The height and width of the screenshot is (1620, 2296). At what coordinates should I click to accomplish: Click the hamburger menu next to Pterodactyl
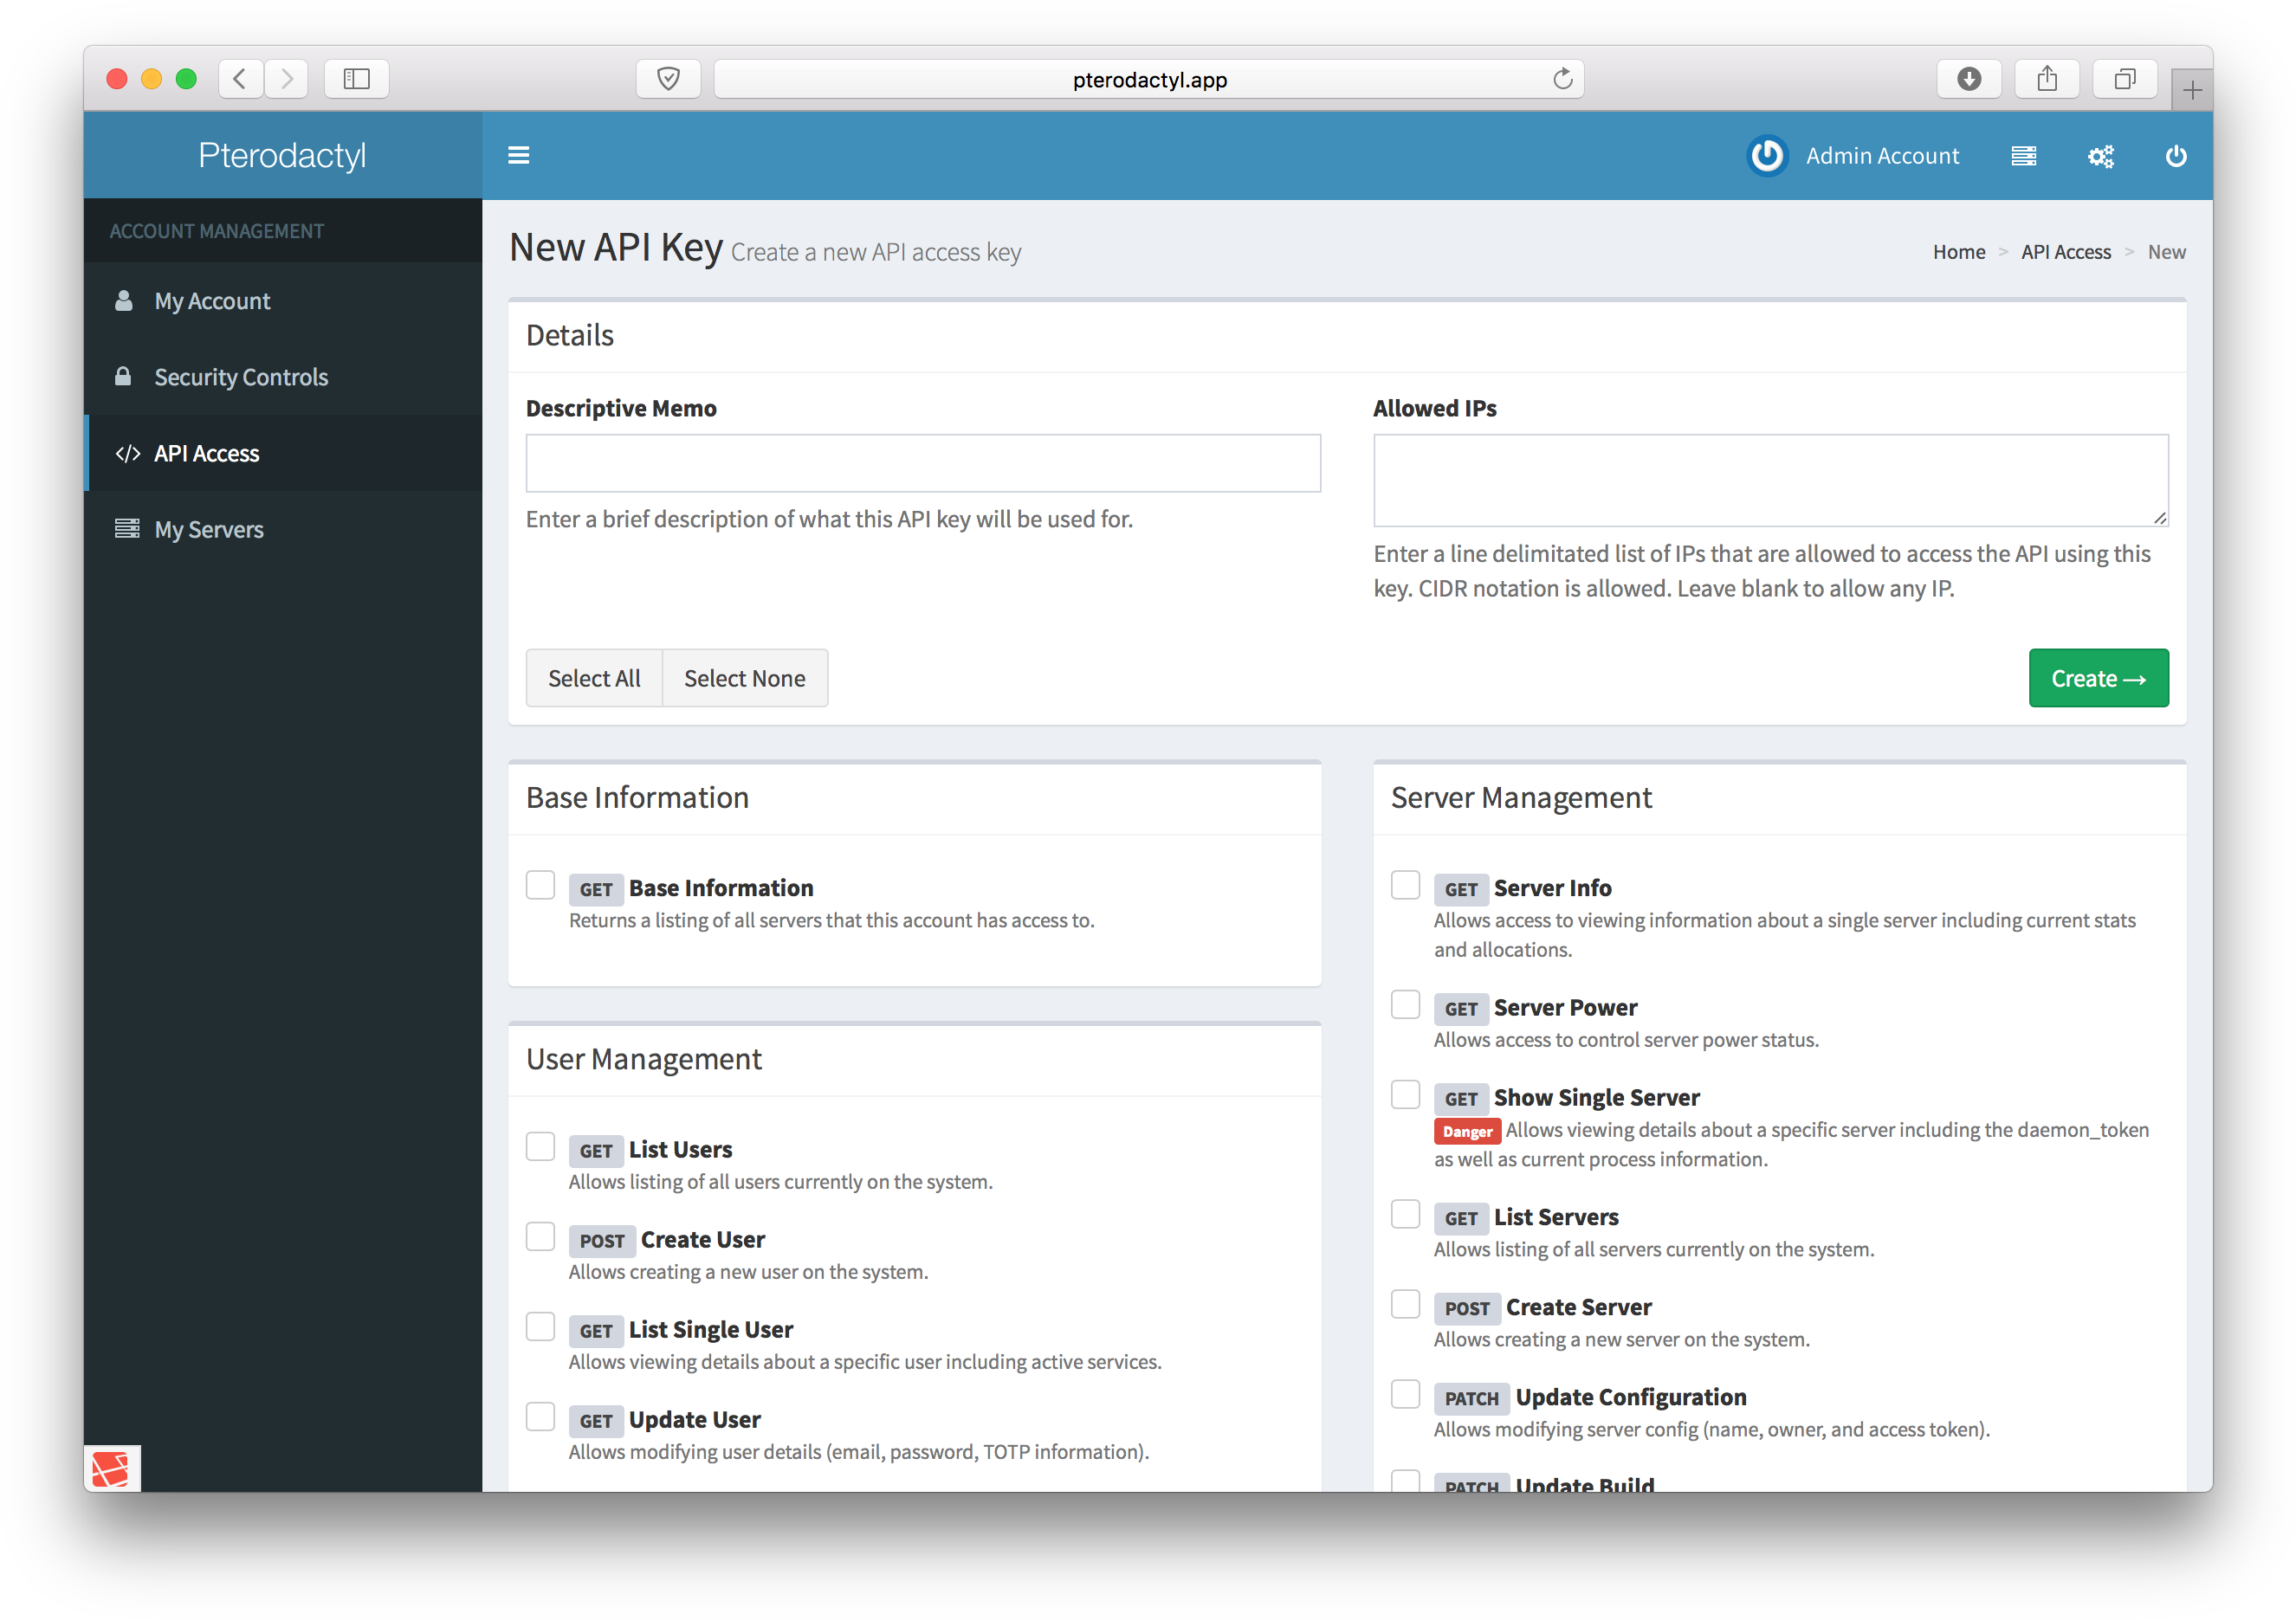coord(519,155)
